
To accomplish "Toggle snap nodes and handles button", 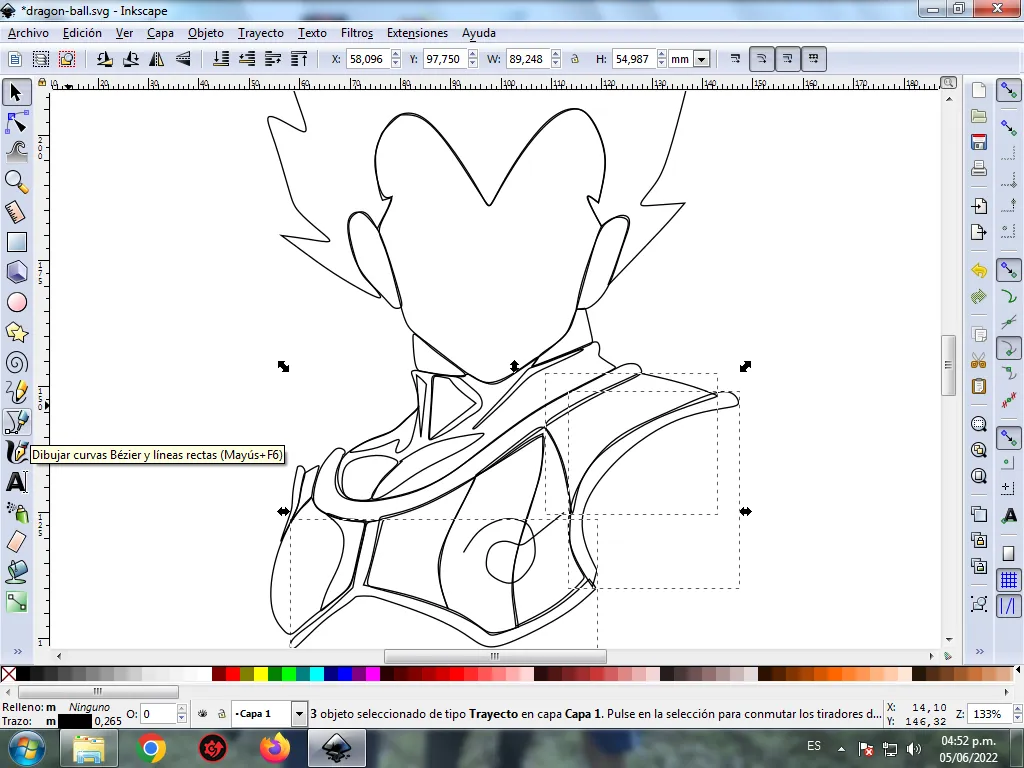I will point(1008,270).
